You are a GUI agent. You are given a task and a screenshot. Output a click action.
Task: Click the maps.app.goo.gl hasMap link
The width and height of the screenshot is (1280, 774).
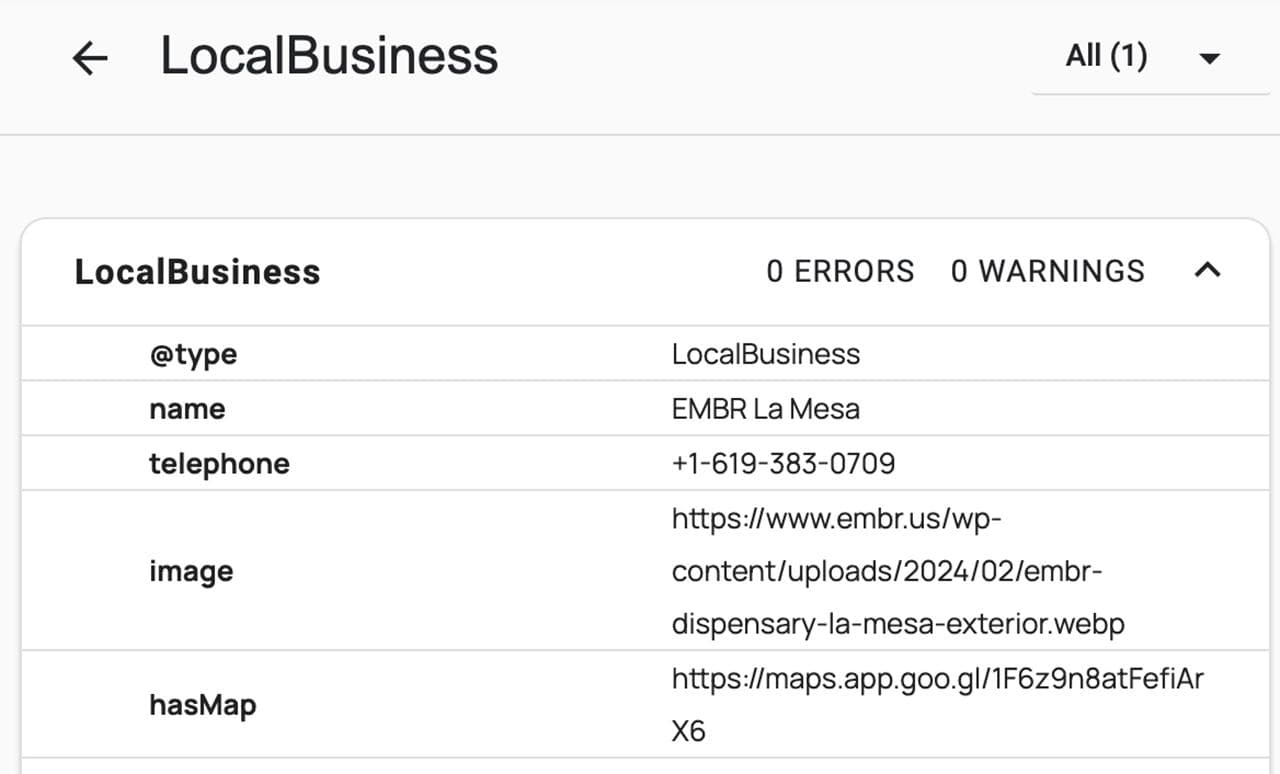coord(937,679)
